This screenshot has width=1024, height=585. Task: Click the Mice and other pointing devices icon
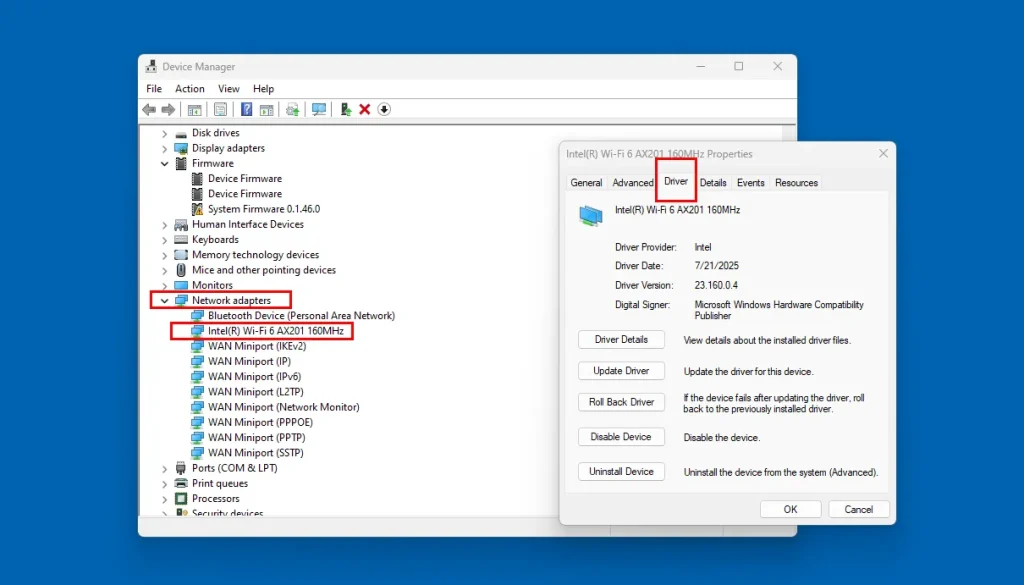pyautogui.click(x=181, y=270)
